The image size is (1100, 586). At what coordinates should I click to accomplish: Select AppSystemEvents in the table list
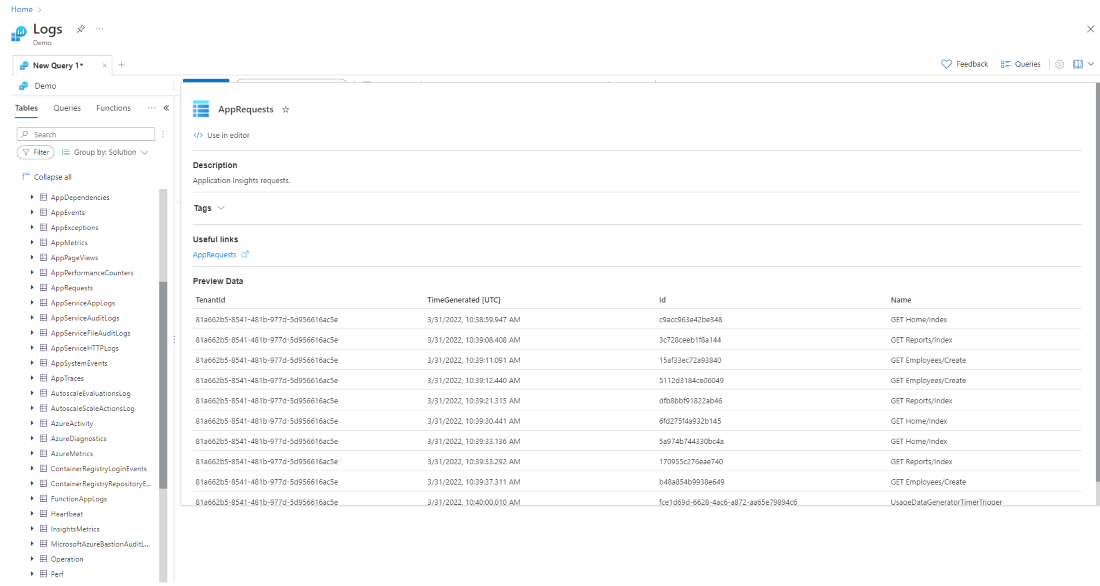tap(79, 364)
